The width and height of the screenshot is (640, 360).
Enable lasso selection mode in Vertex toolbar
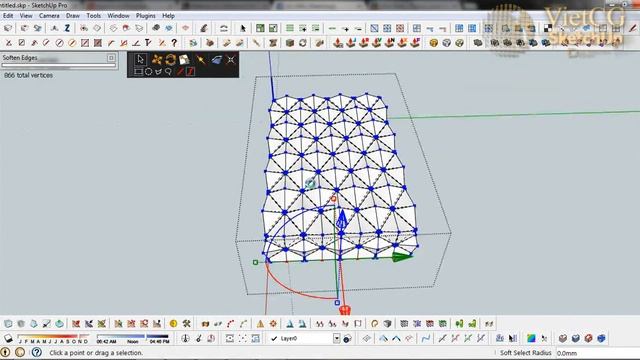[x=168, y=71]
